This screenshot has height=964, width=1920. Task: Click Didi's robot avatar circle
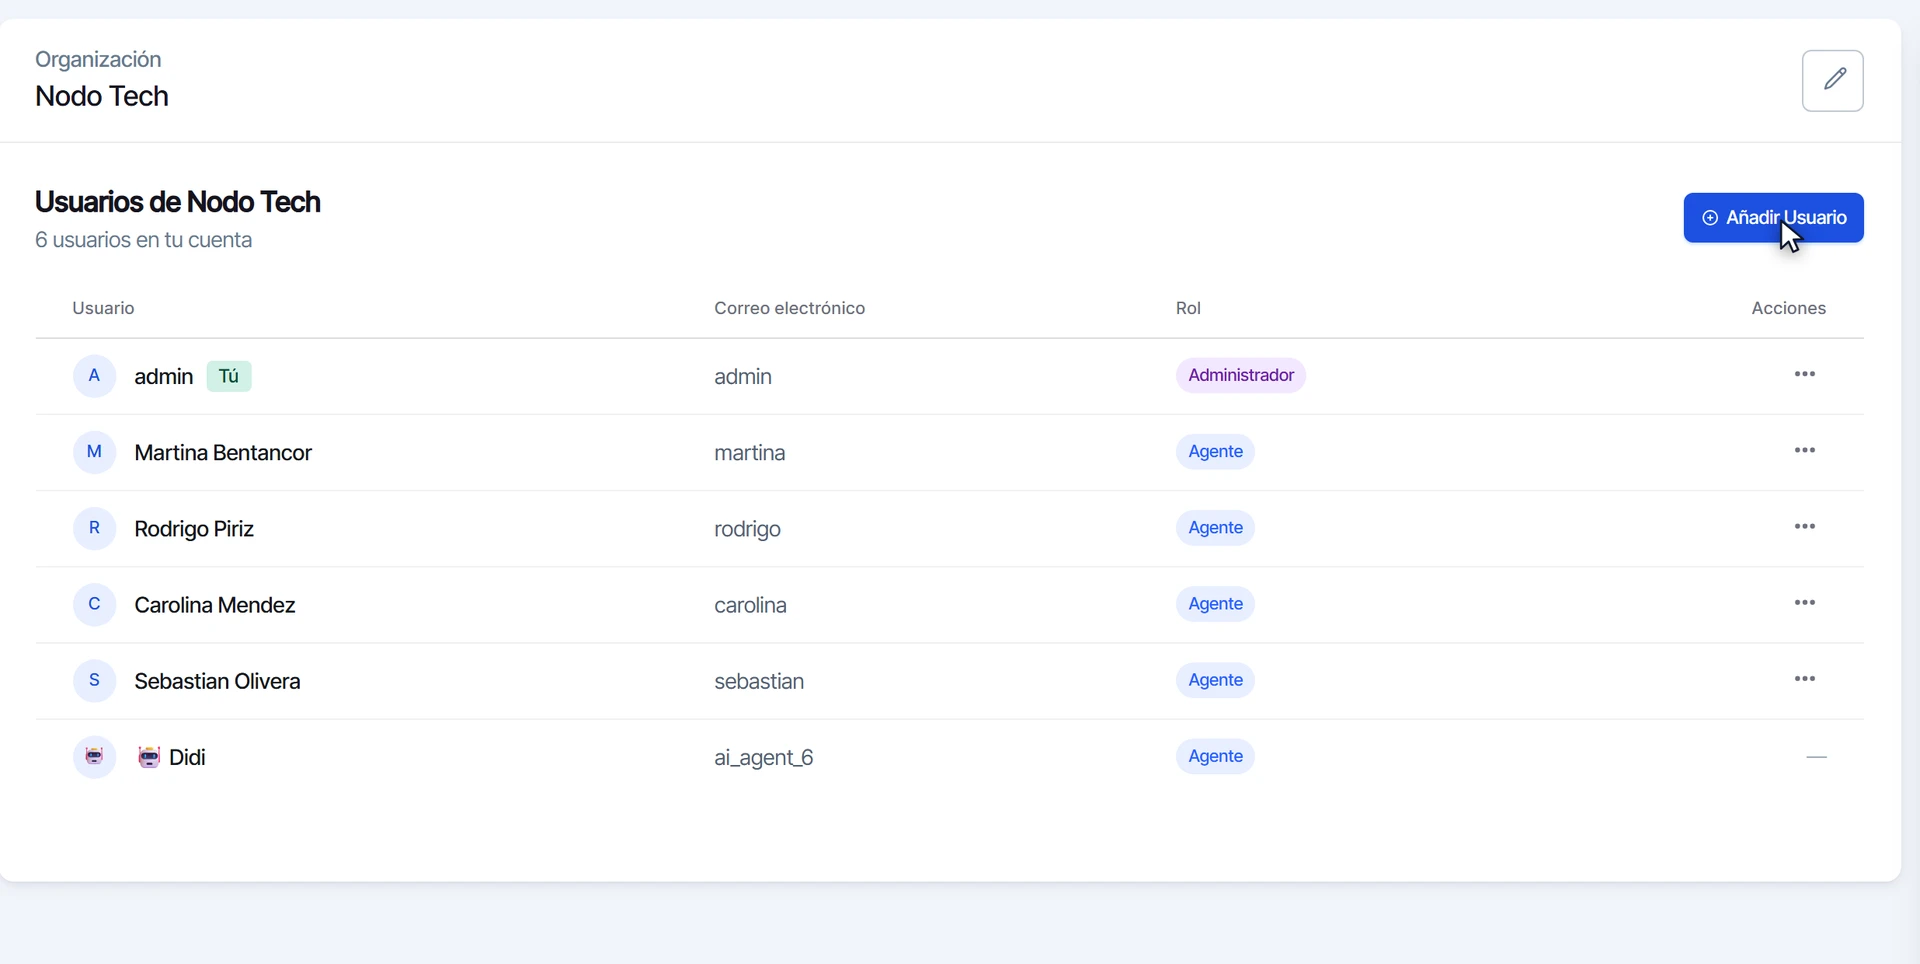coord(94,757)
